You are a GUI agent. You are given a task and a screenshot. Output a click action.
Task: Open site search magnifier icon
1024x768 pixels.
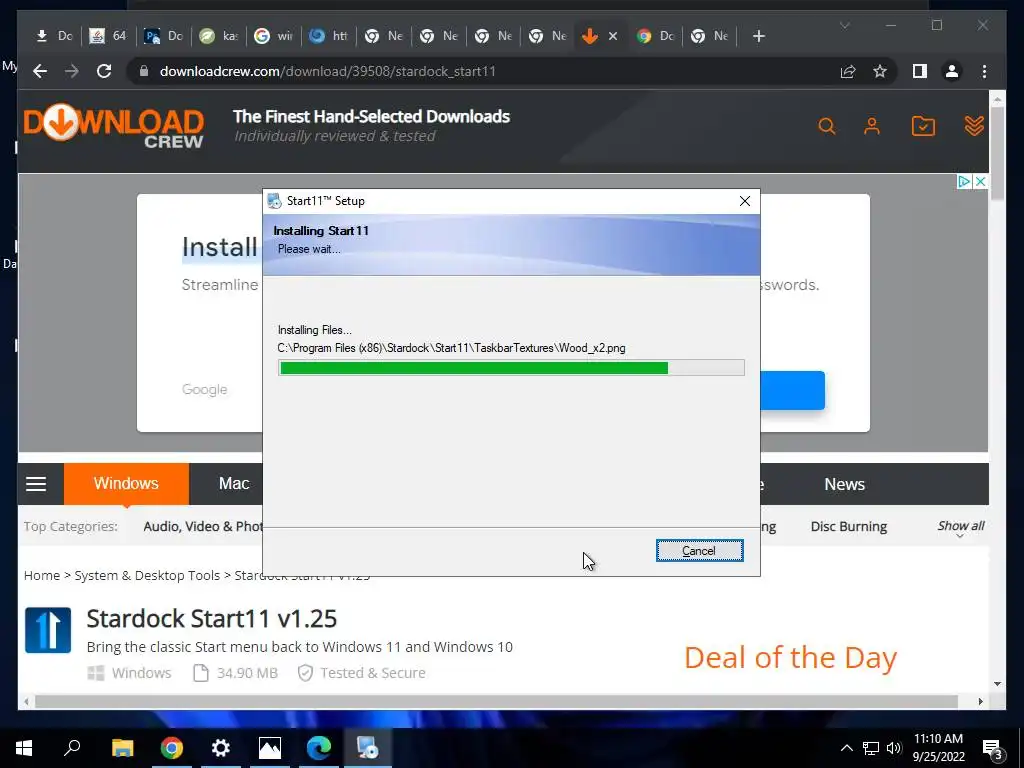[x=827, y=126]
